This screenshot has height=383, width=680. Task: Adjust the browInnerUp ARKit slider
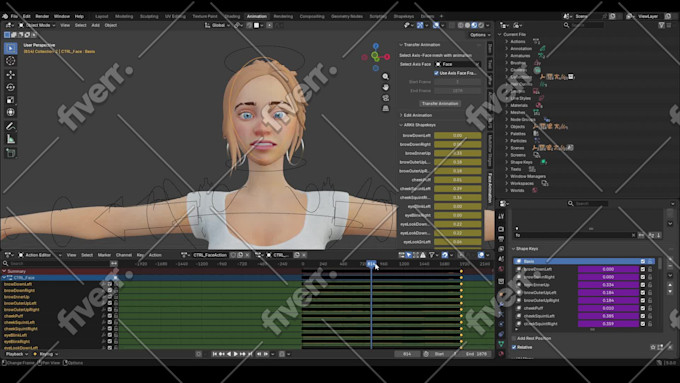(x=458, y=153)
